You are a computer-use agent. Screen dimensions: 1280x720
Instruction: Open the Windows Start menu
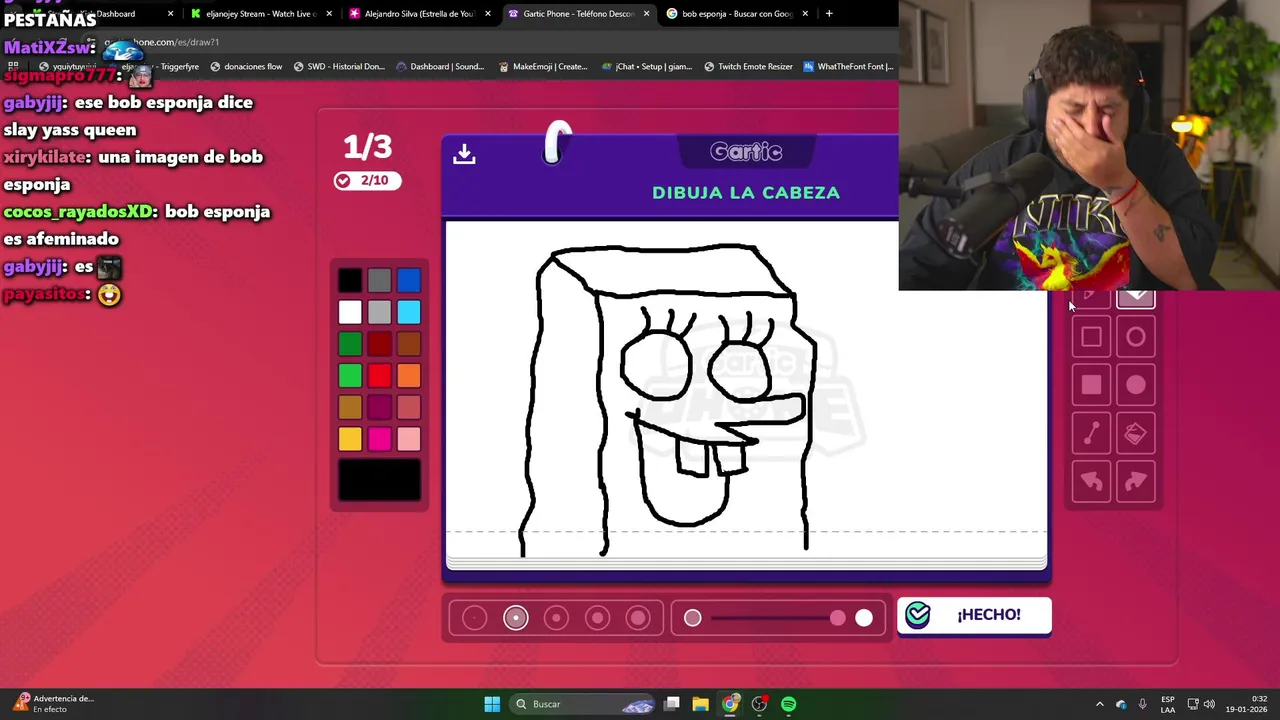tap(492, 704)
